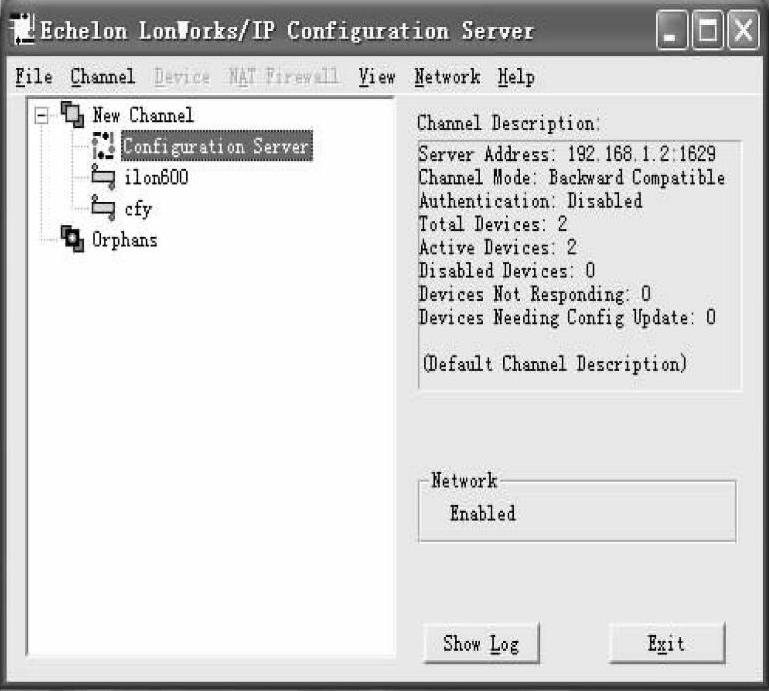The height and width of the screenshot is (691, 769).
Task: Minimize the Configuration Server window
Action: pyautogui.click(x=671, y=30)
